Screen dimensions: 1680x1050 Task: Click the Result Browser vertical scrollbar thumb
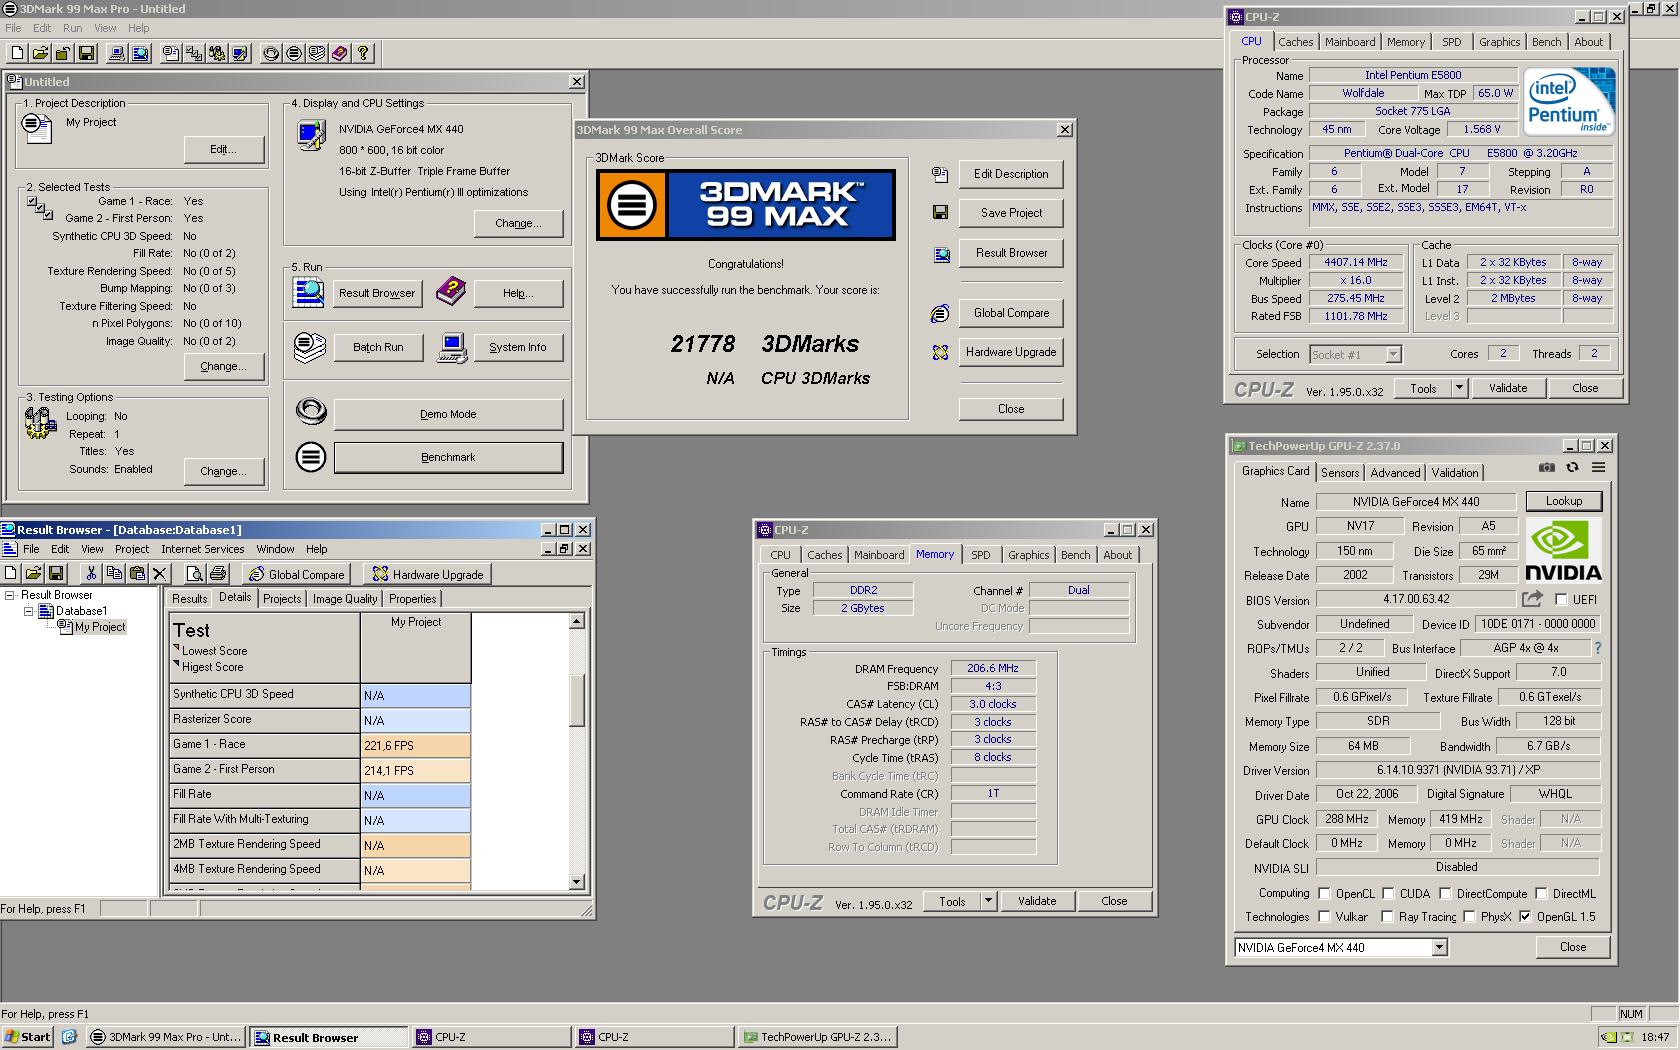coord(576,699)
